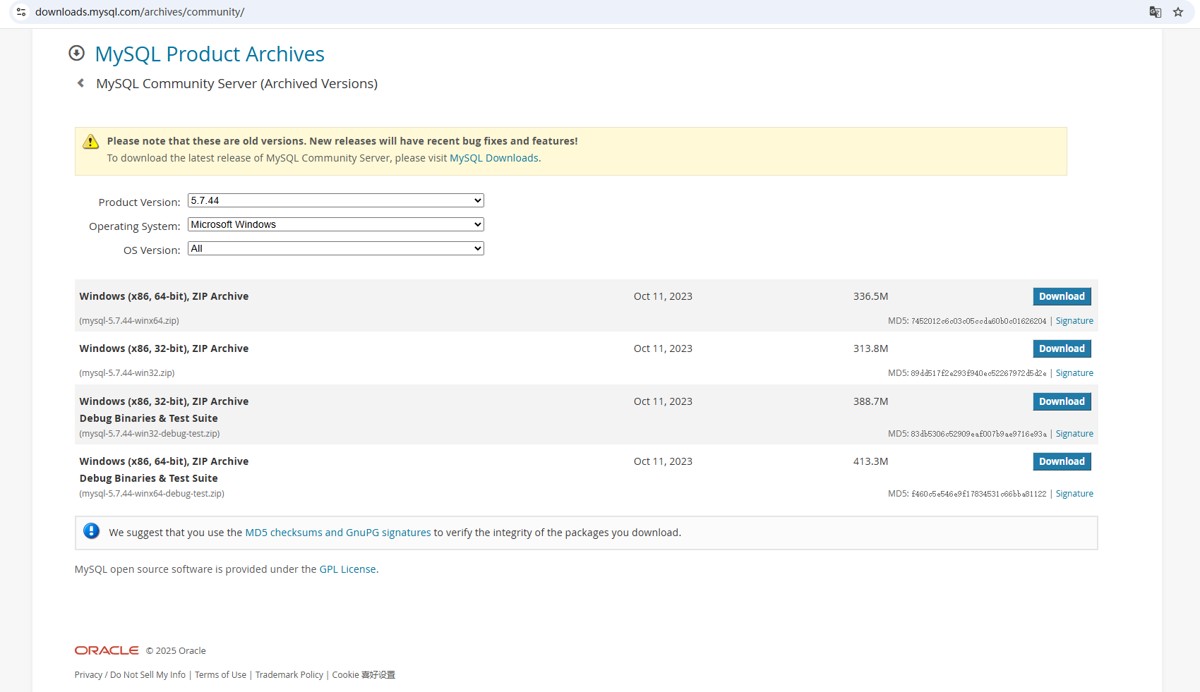The image size is (1200, 692).
Task: Bookmark this page with the star icon
Action: (1178, 12)
